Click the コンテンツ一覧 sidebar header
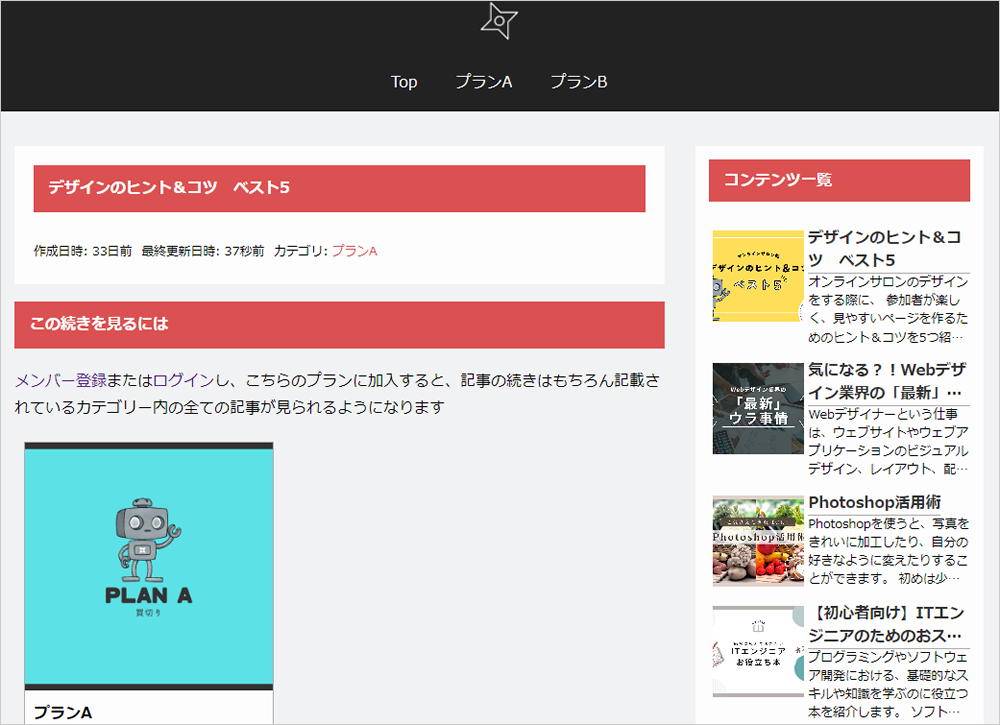 839,180
